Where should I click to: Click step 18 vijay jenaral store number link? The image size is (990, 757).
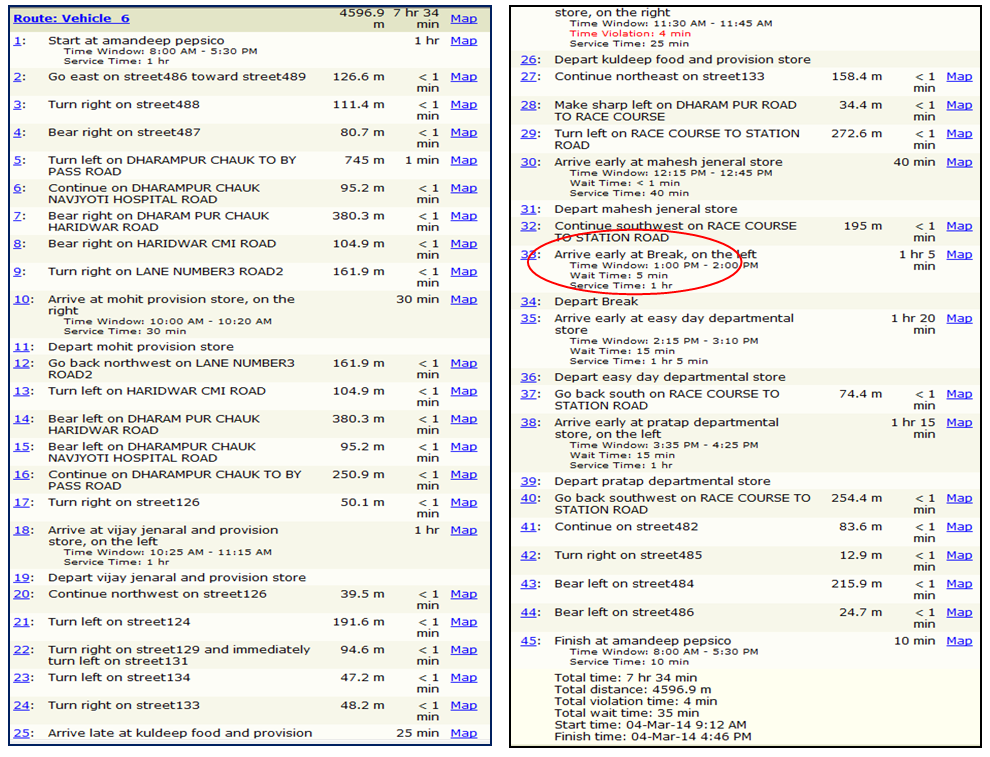click(x=22, y=530)
